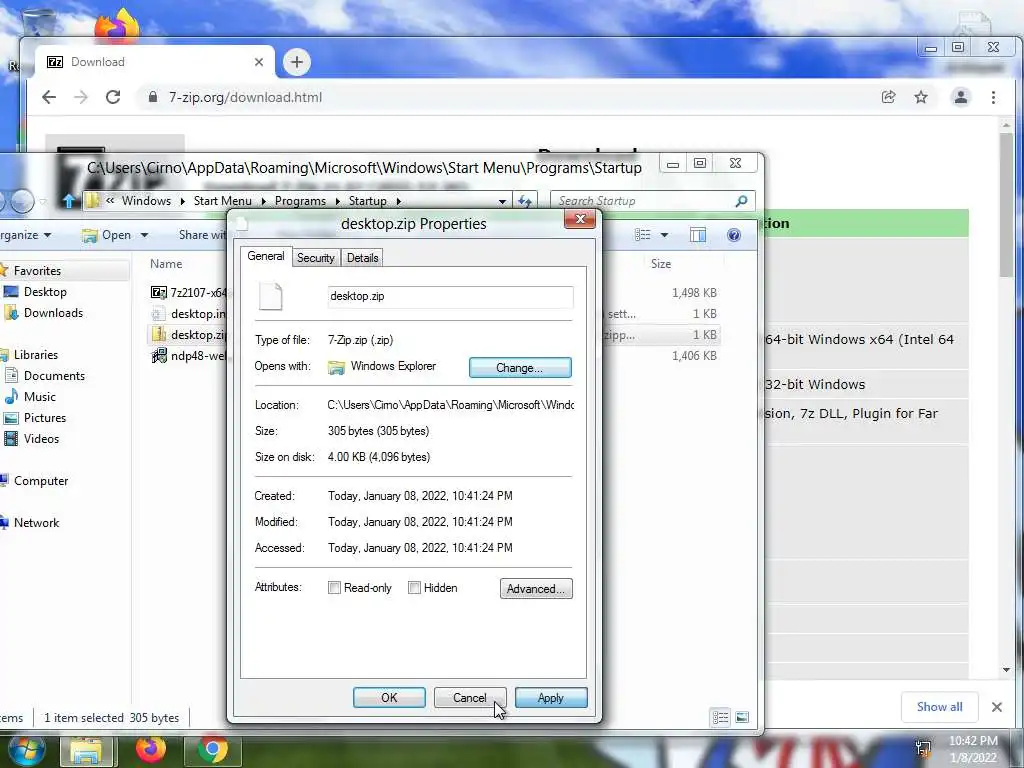Change view with Explorer views icon
Viewport: 1024px width, 768px height.
click(643, 235)
